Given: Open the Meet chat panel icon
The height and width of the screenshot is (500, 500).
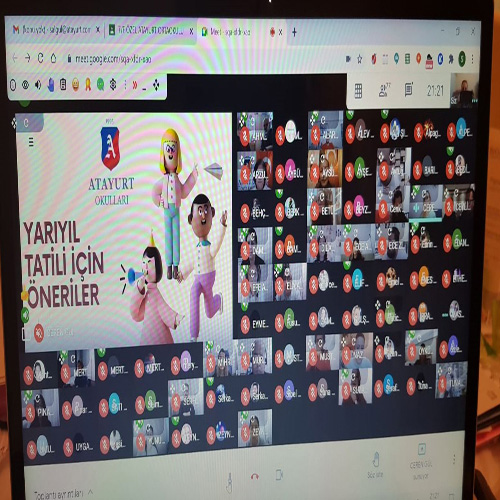Looking at the screenshot, I should coord(409,90).
